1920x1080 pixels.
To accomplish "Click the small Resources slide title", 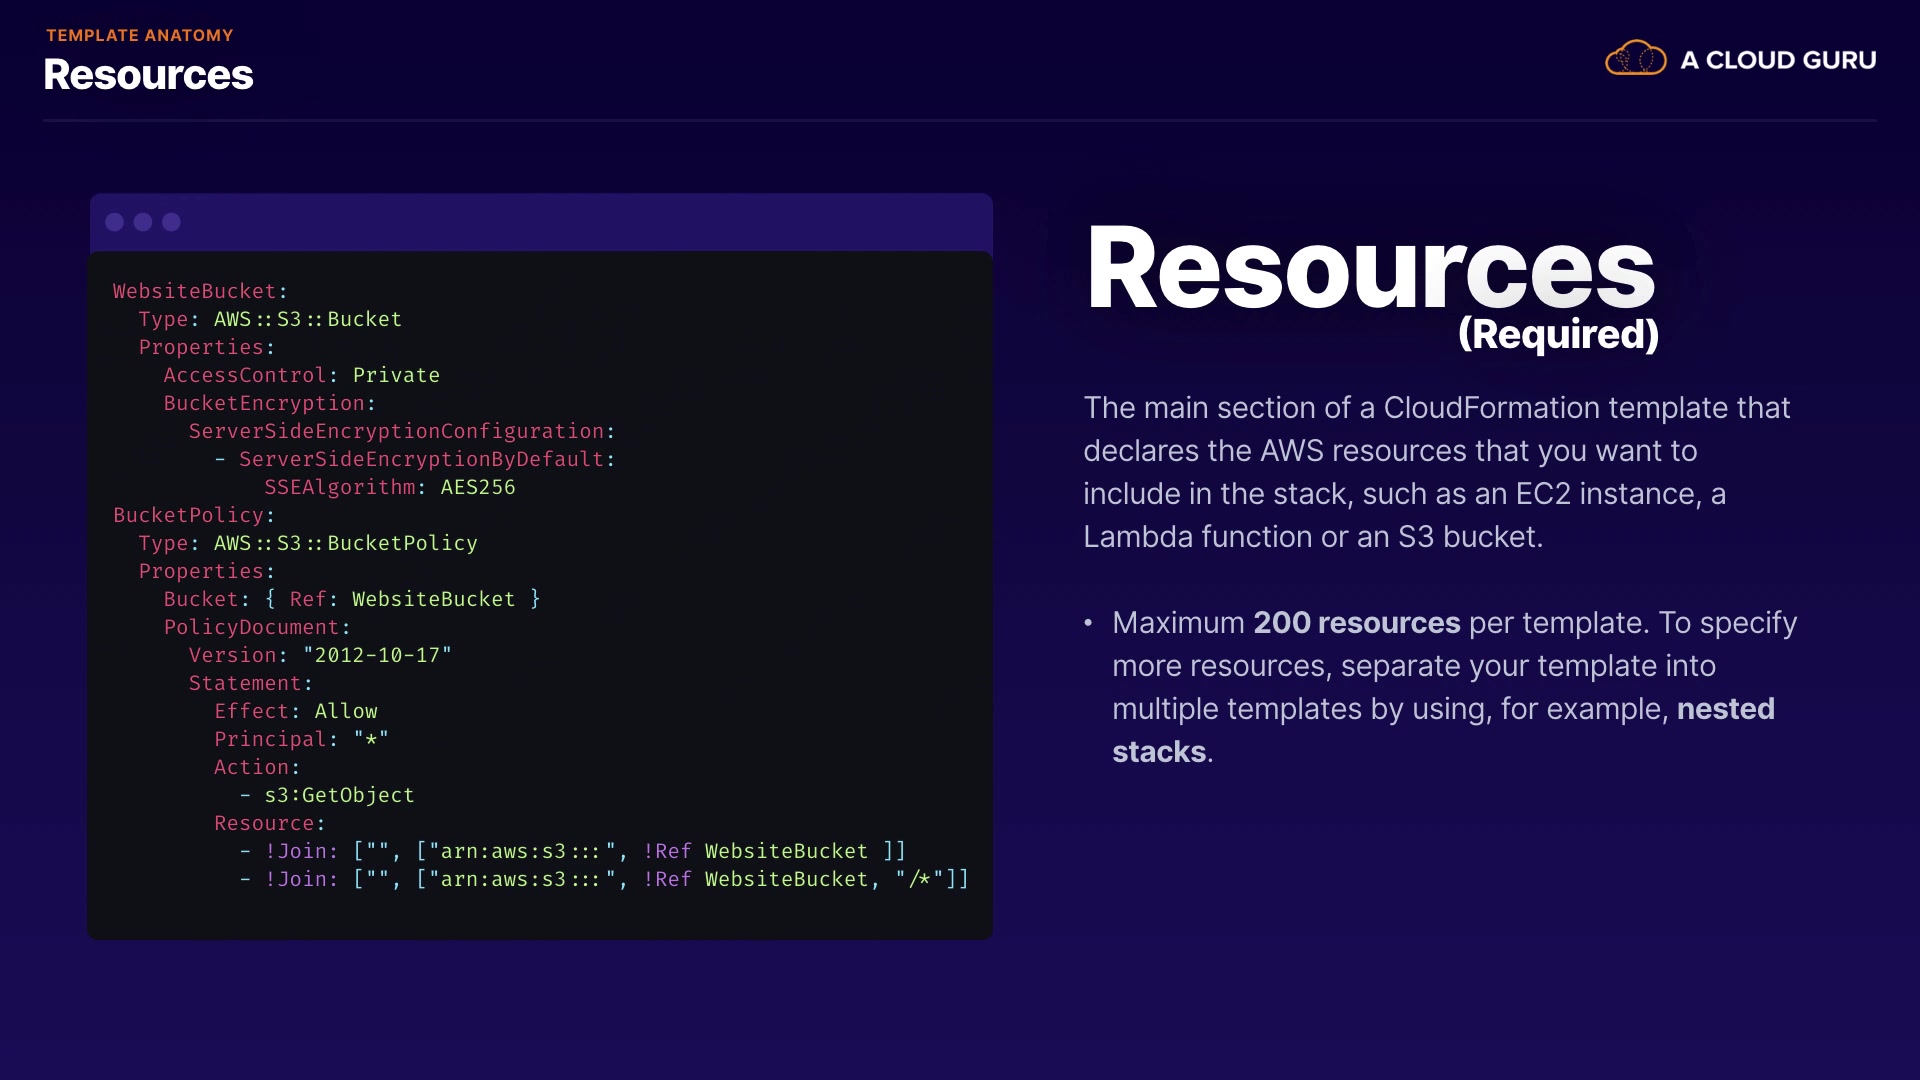I will tap(148, 75).
